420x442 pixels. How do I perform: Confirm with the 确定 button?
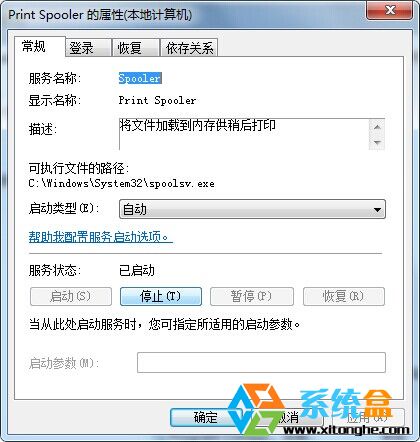point(205,417)
